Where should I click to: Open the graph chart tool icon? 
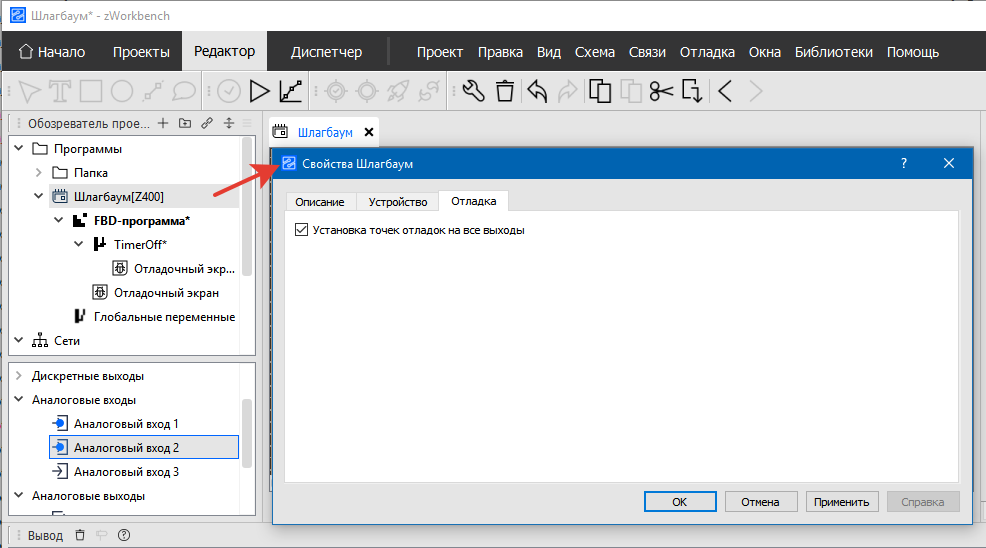[291, 92]
